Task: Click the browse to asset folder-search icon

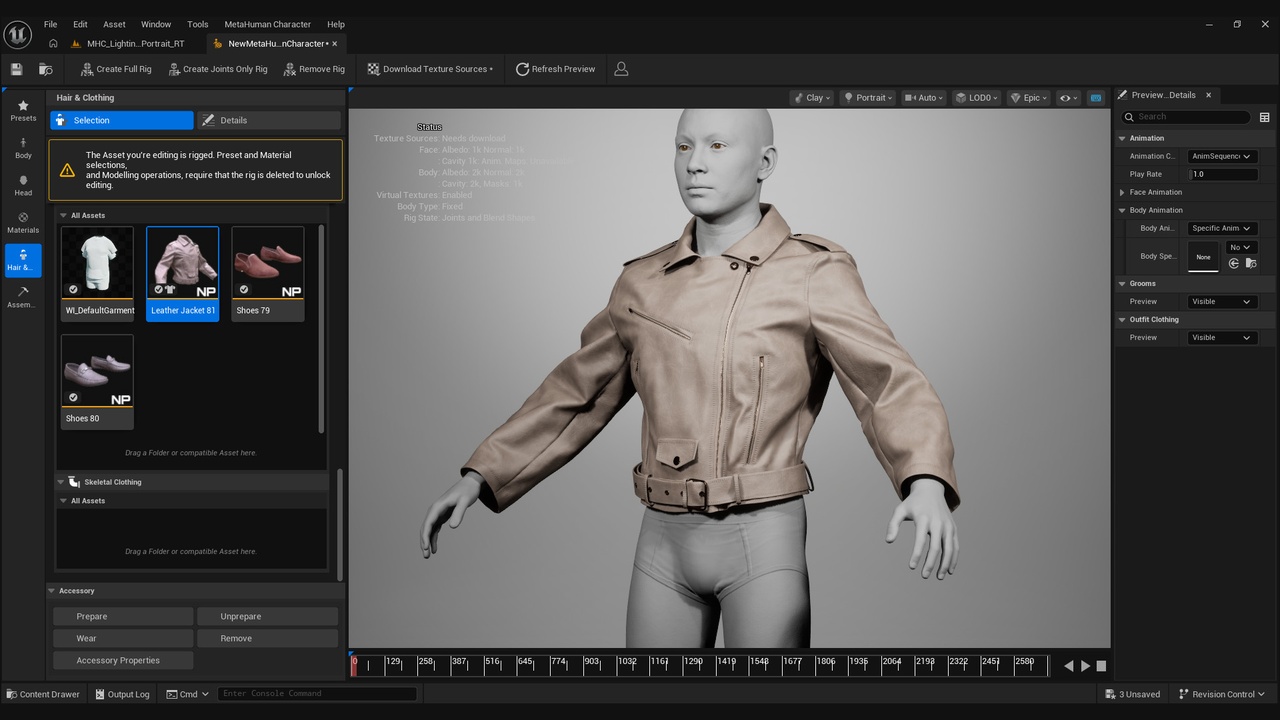Action: pyautogui.click(x=1251, y=263)
